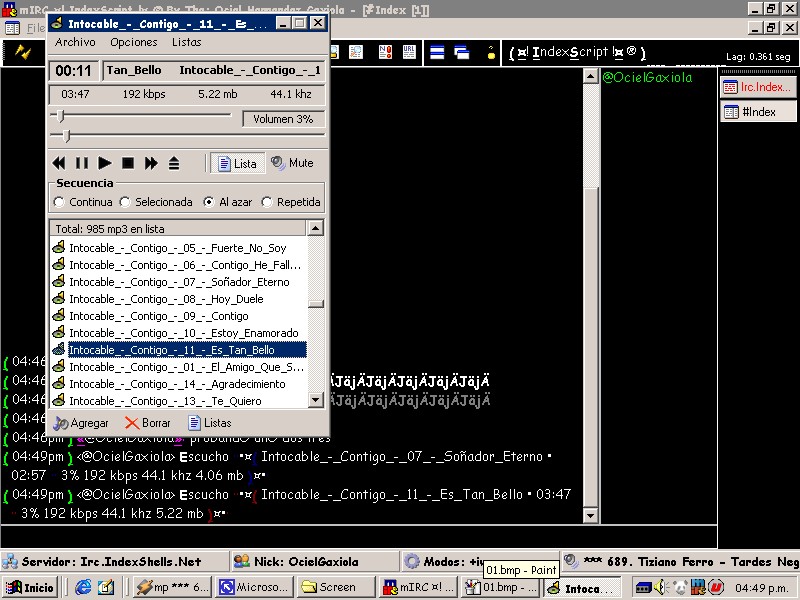Select Repetida sequence mode
800x600 pixels.
coord(267,202)
